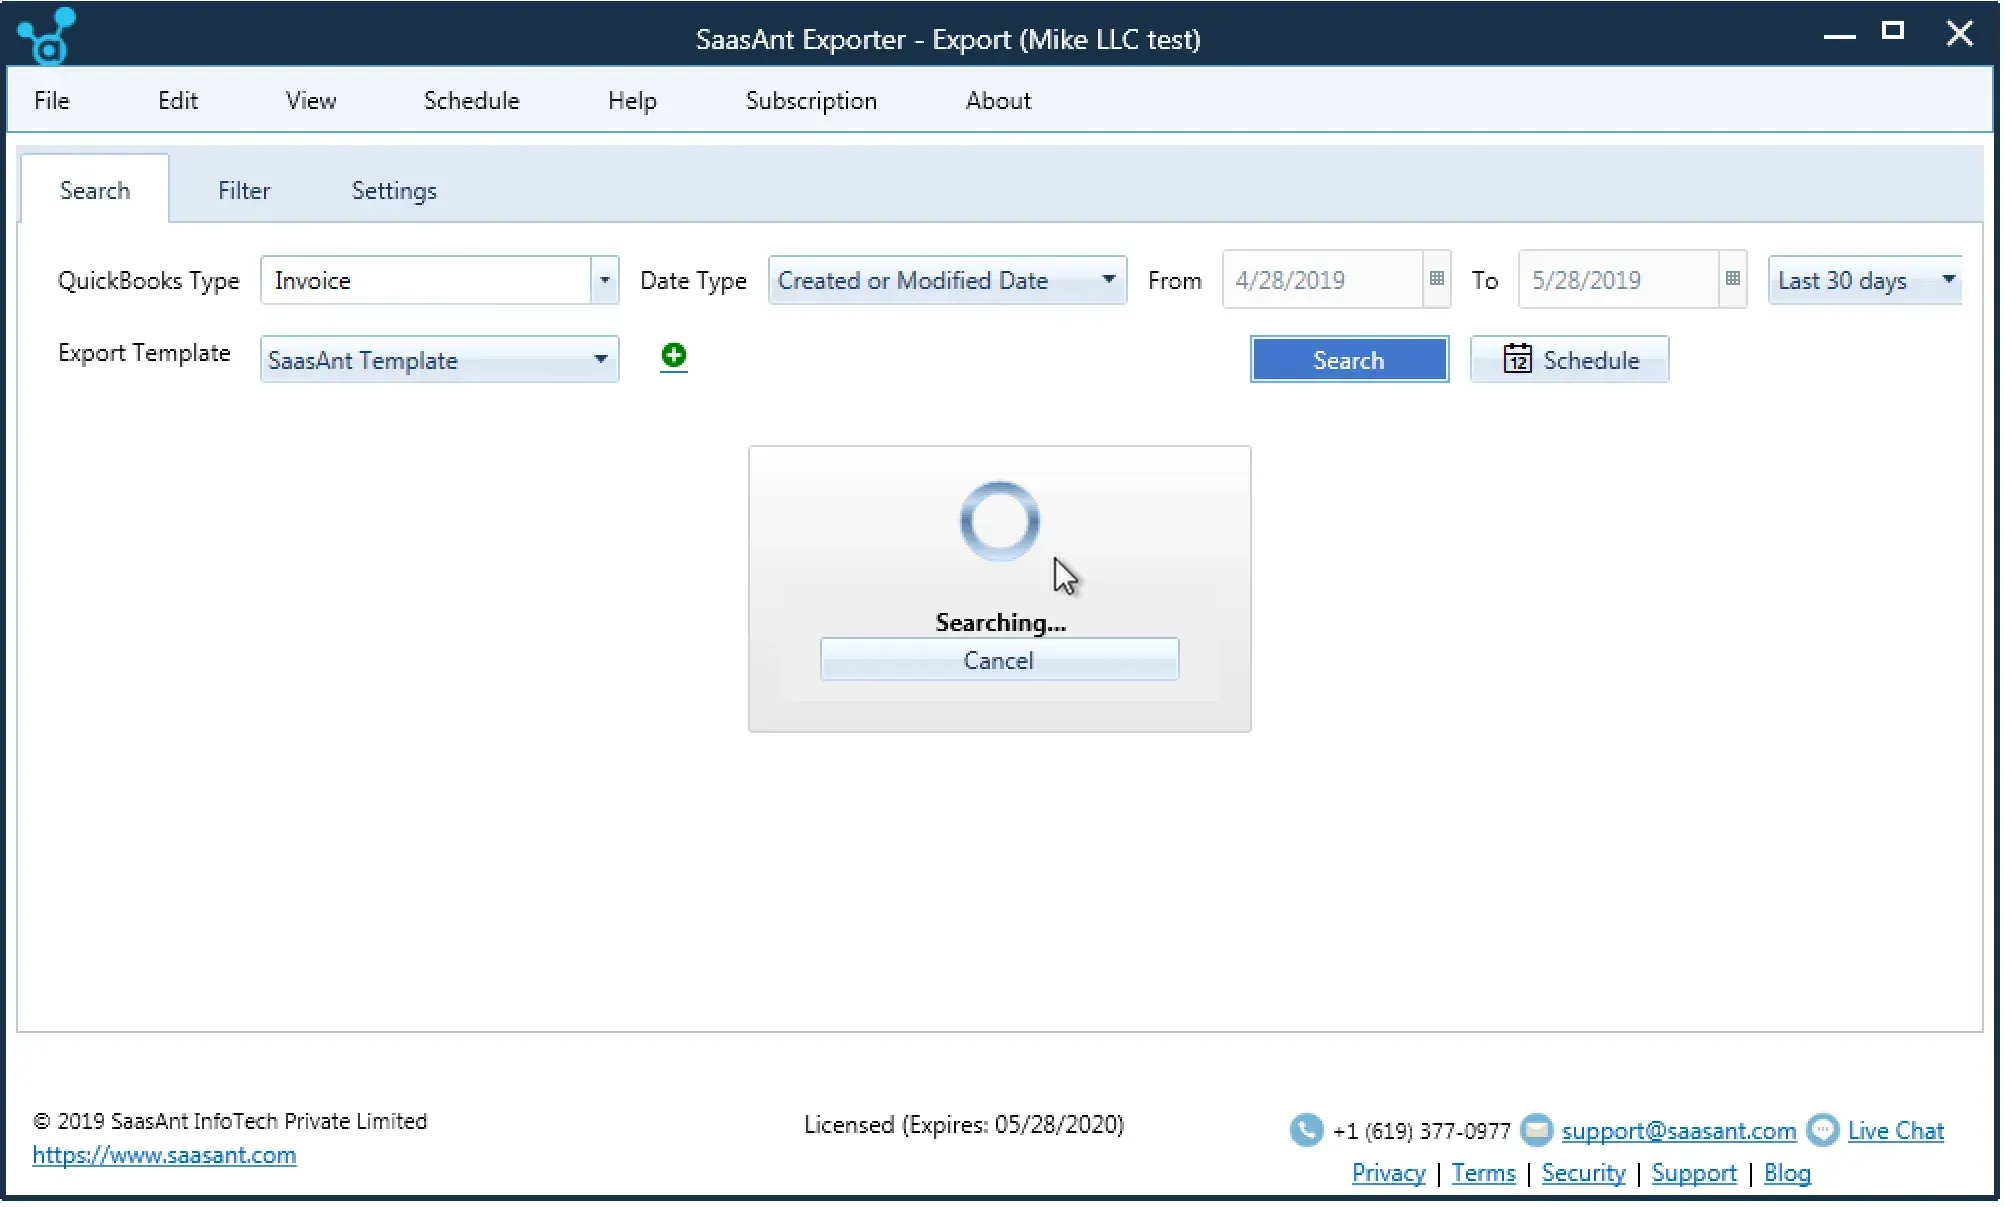
Task: Open the Subscription menu
Action: [811, 100]
